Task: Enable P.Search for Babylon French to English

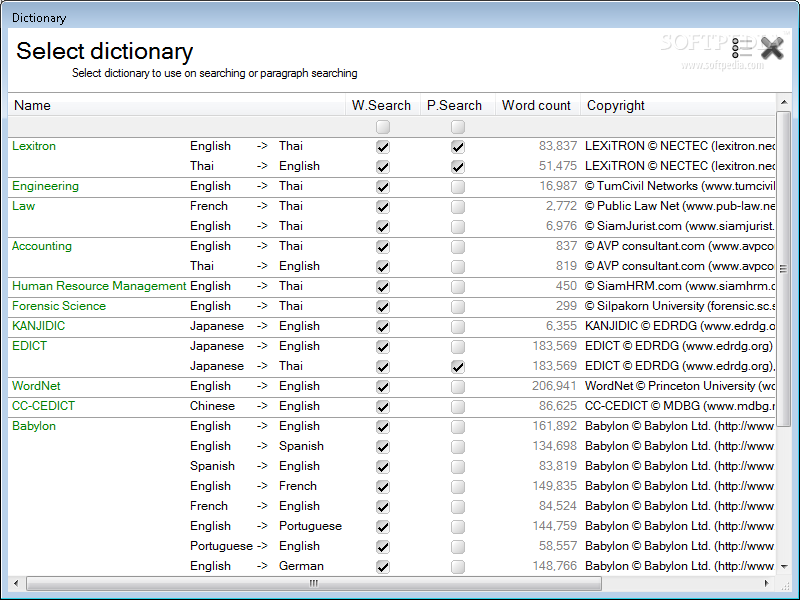Action: [458, 507]
